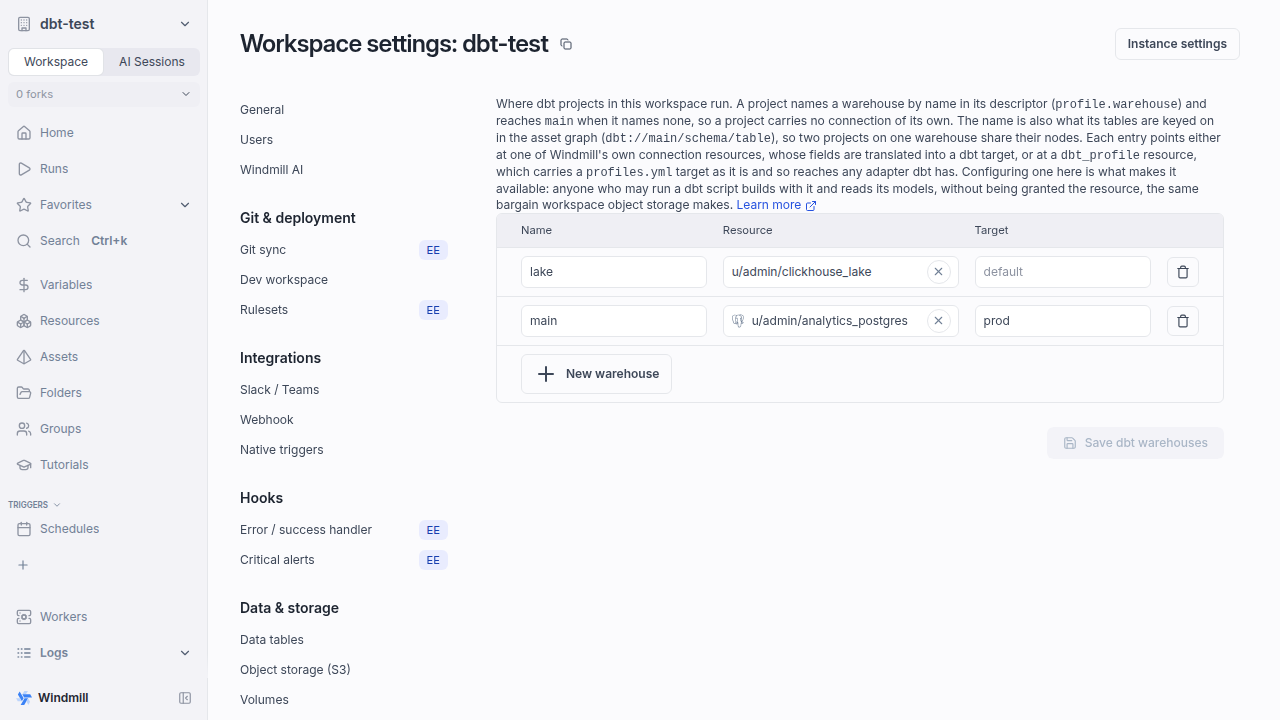Edit the prod target field
1280x720 pixels.
(1063, 321)
